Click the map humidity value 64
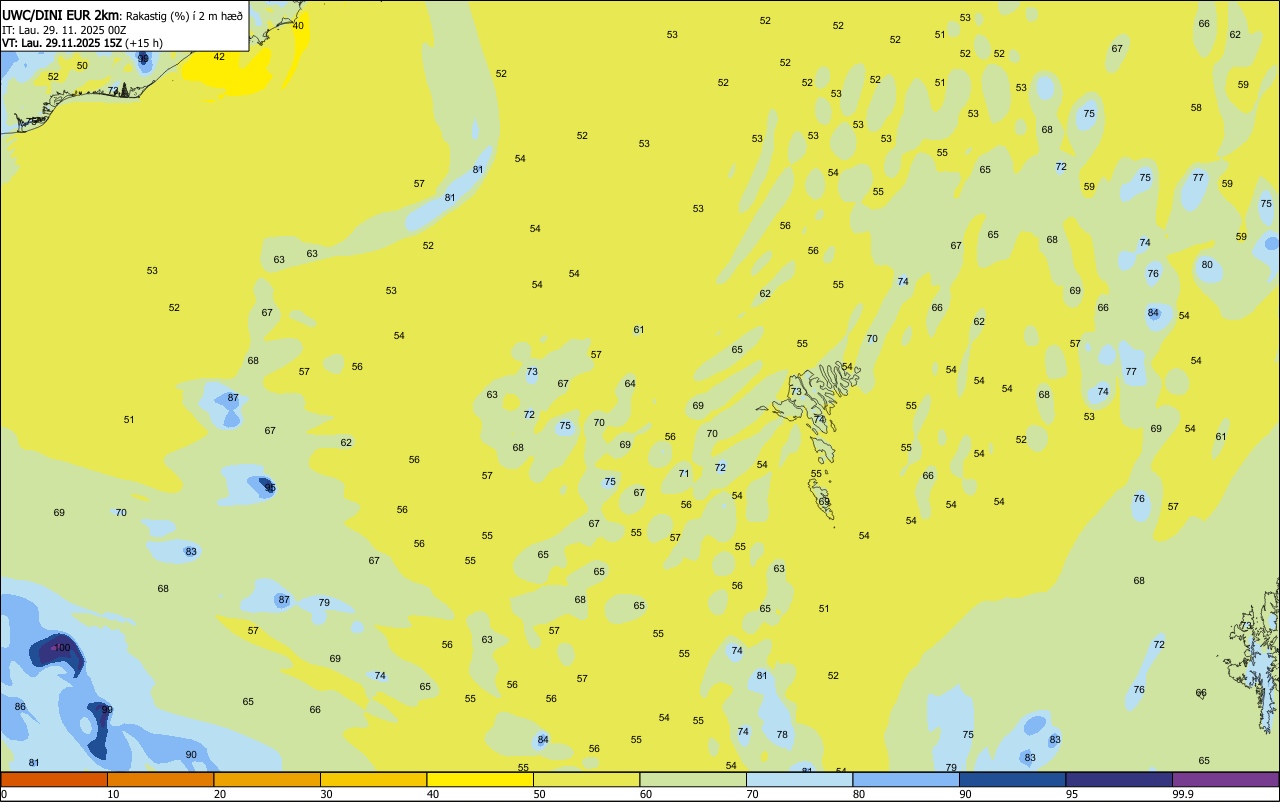This screenshot has width=1280, height=802. 630,384
